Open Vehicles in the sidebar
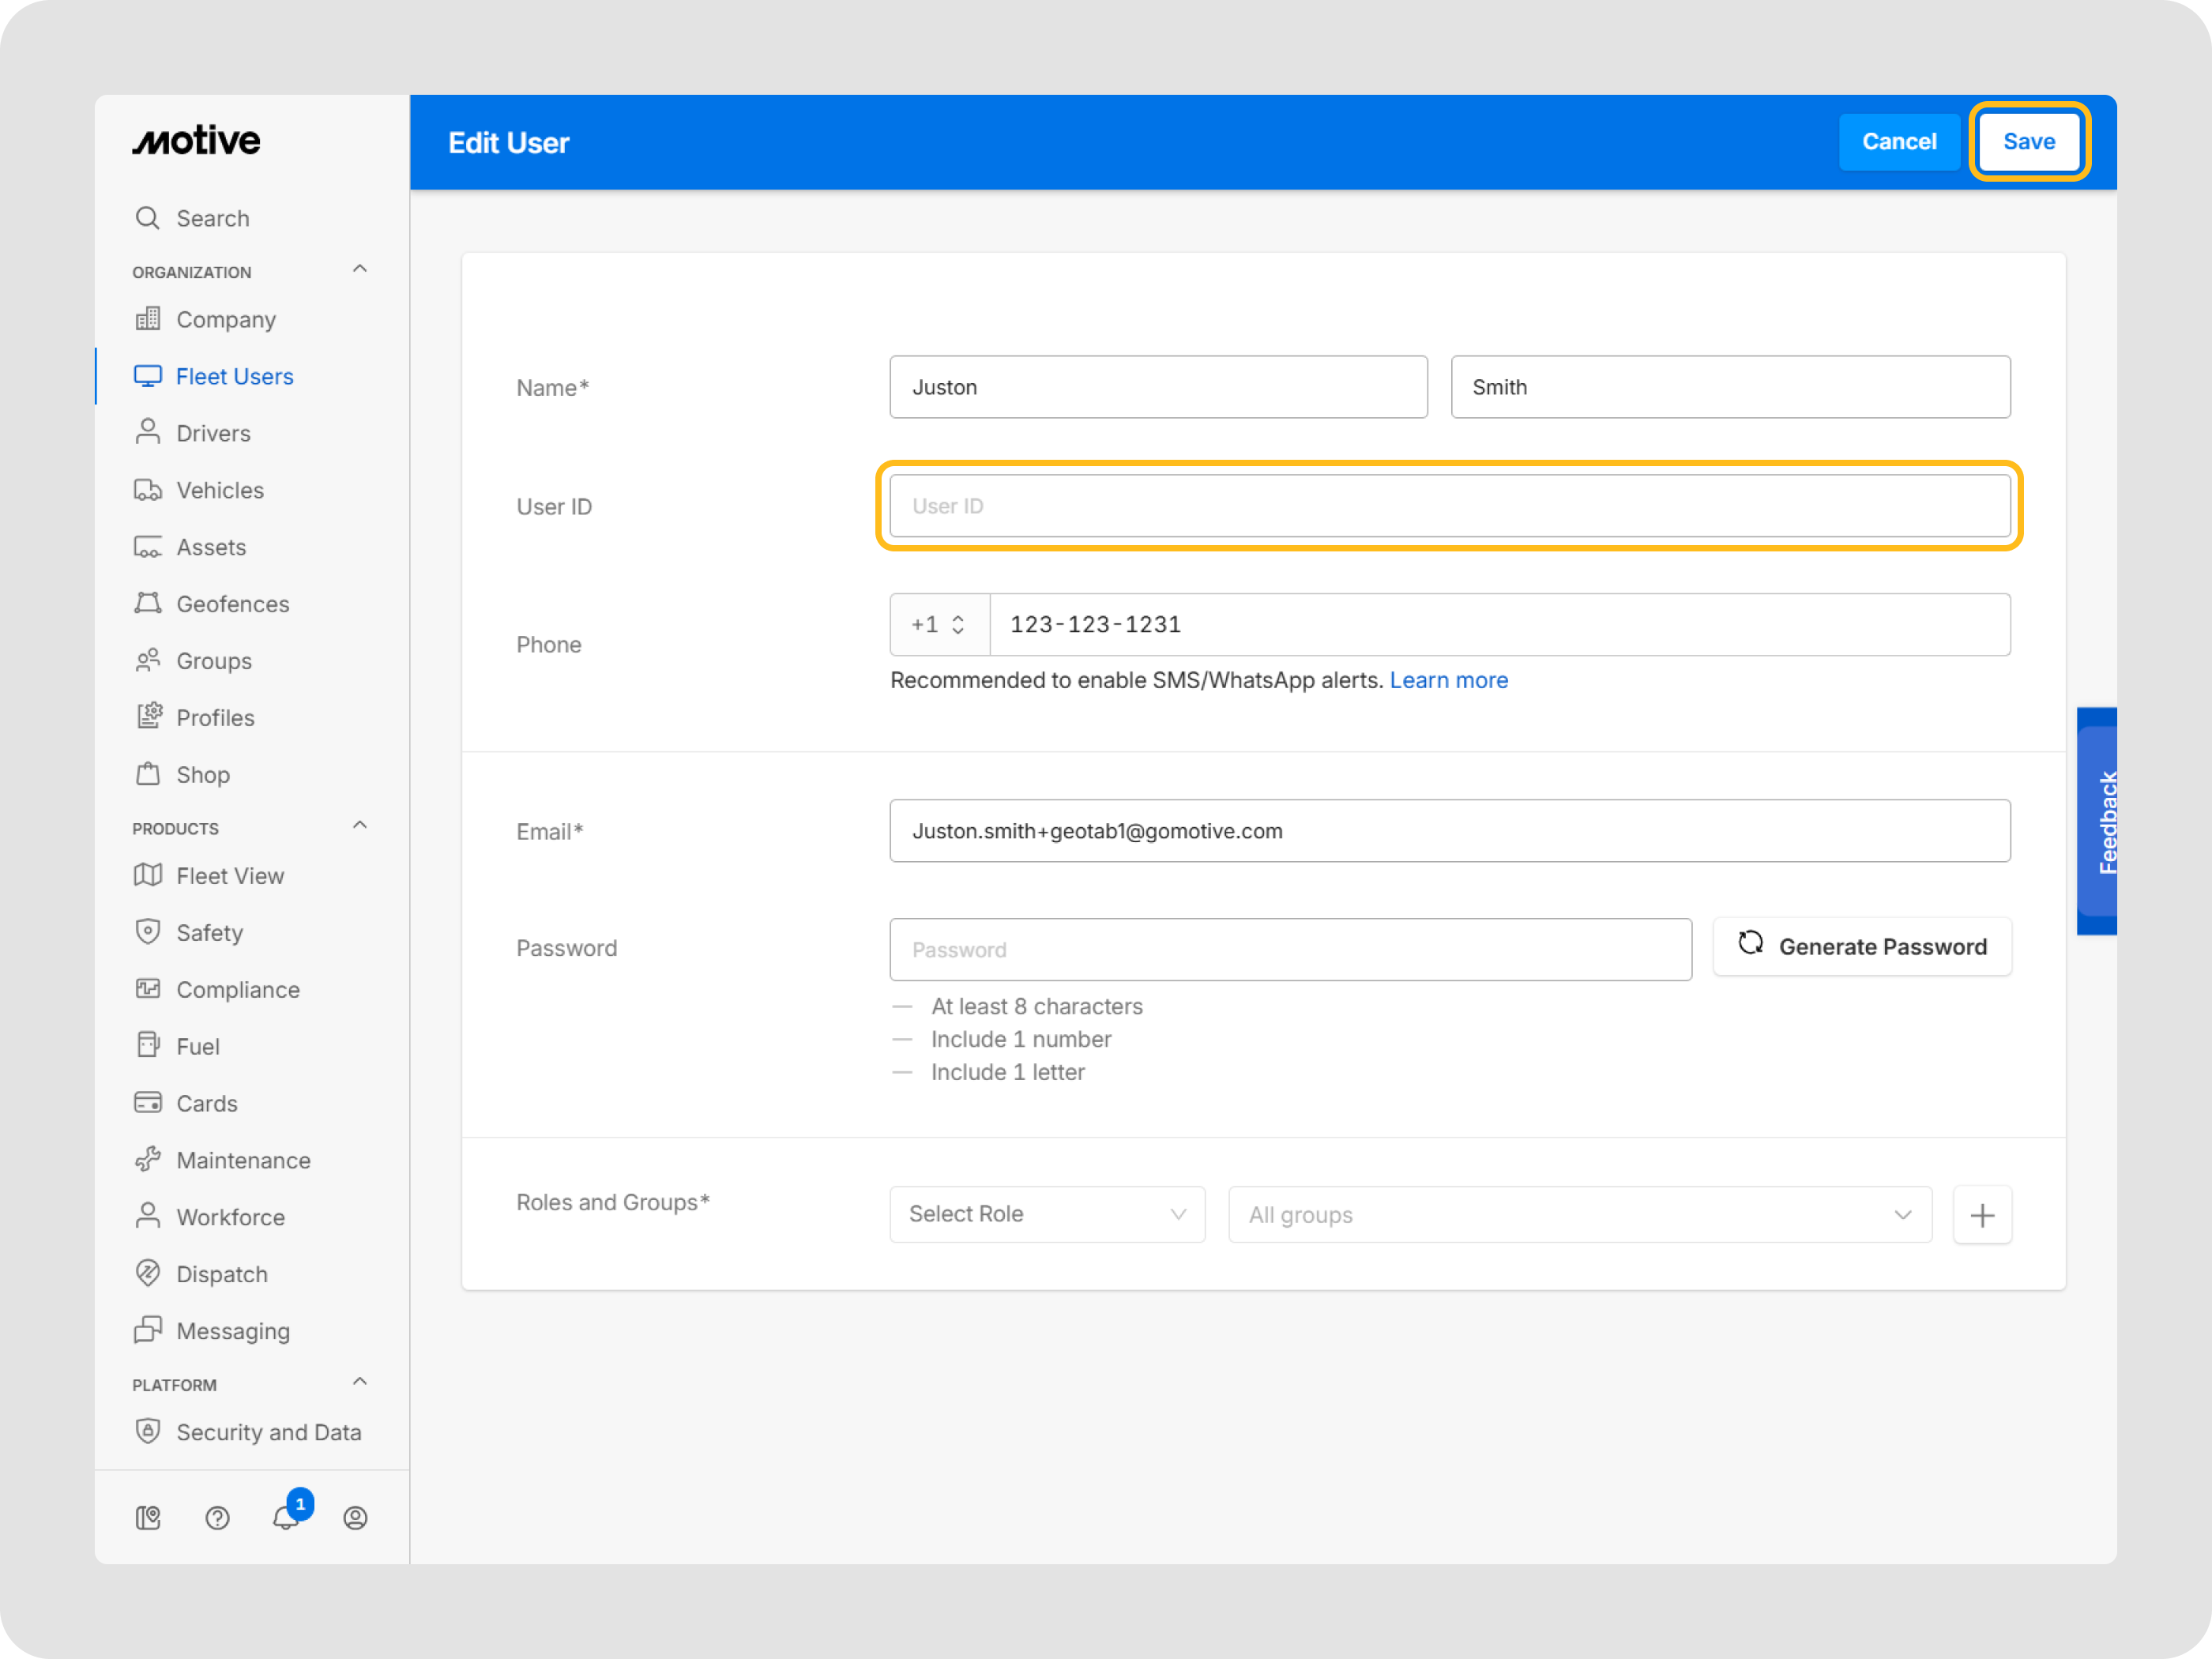Viewport: 2212px width, 1659px height. click(x=220, y=490)
